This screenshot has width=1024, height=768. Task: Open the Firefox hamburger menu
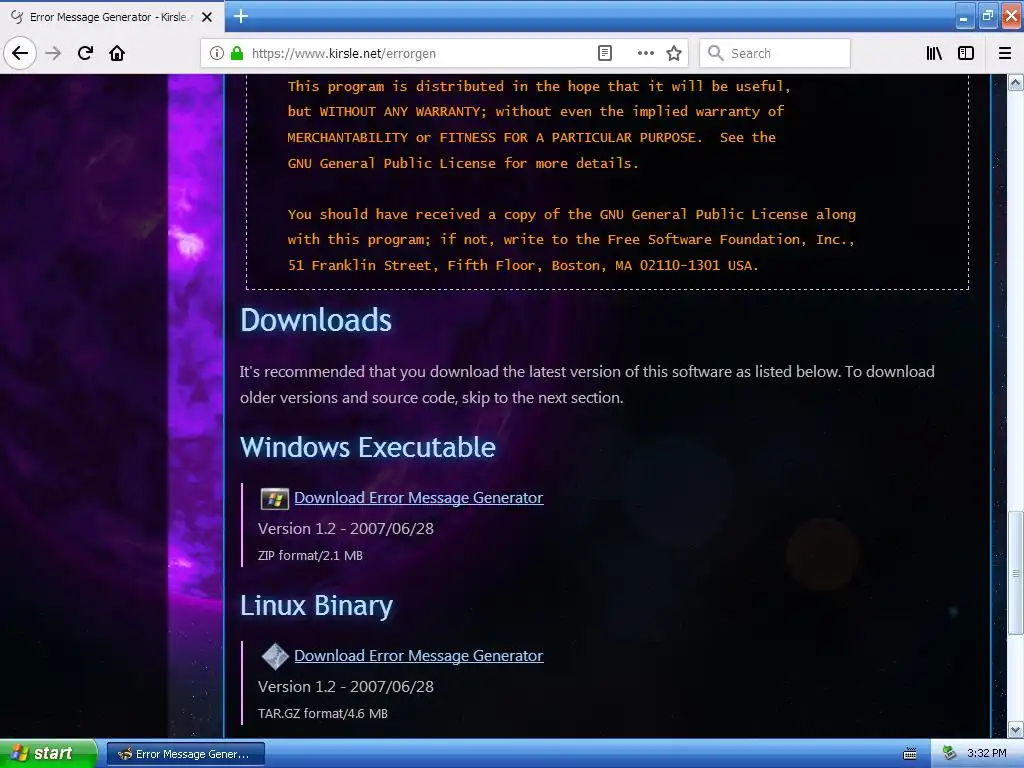1004,53
